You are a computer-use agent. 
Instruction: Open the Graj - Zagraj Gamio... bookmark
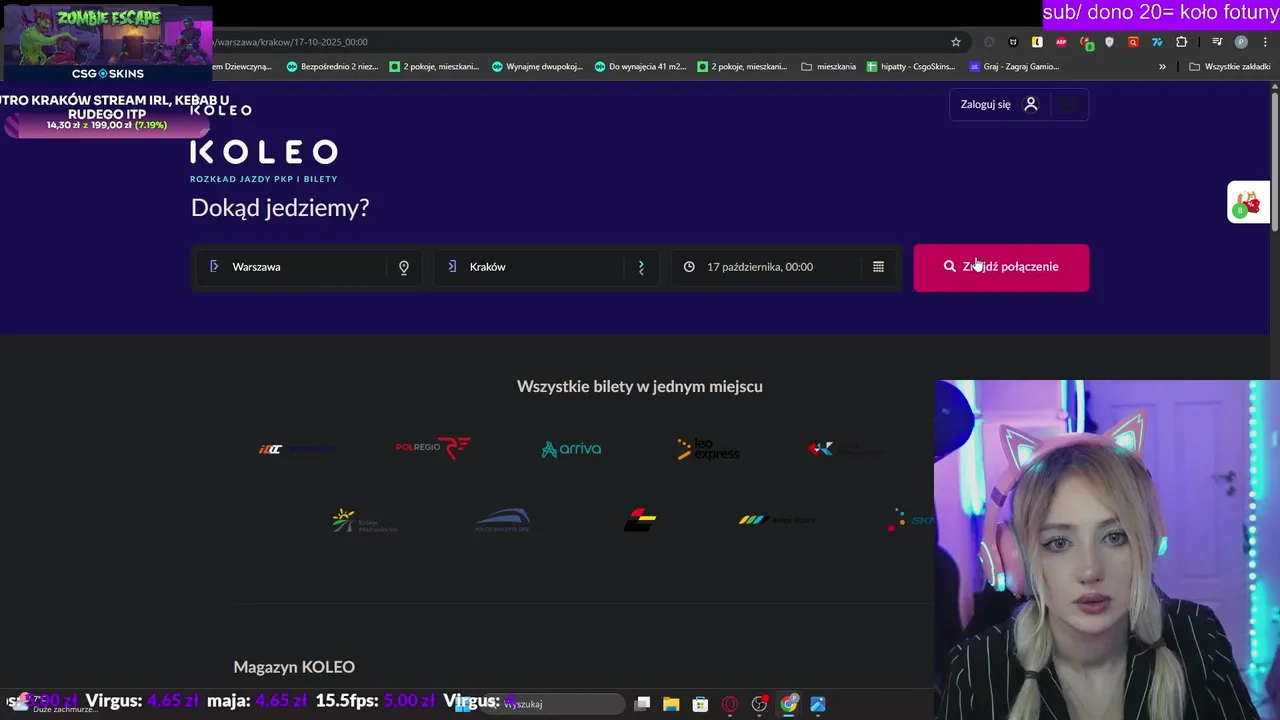pos(1014,67)
